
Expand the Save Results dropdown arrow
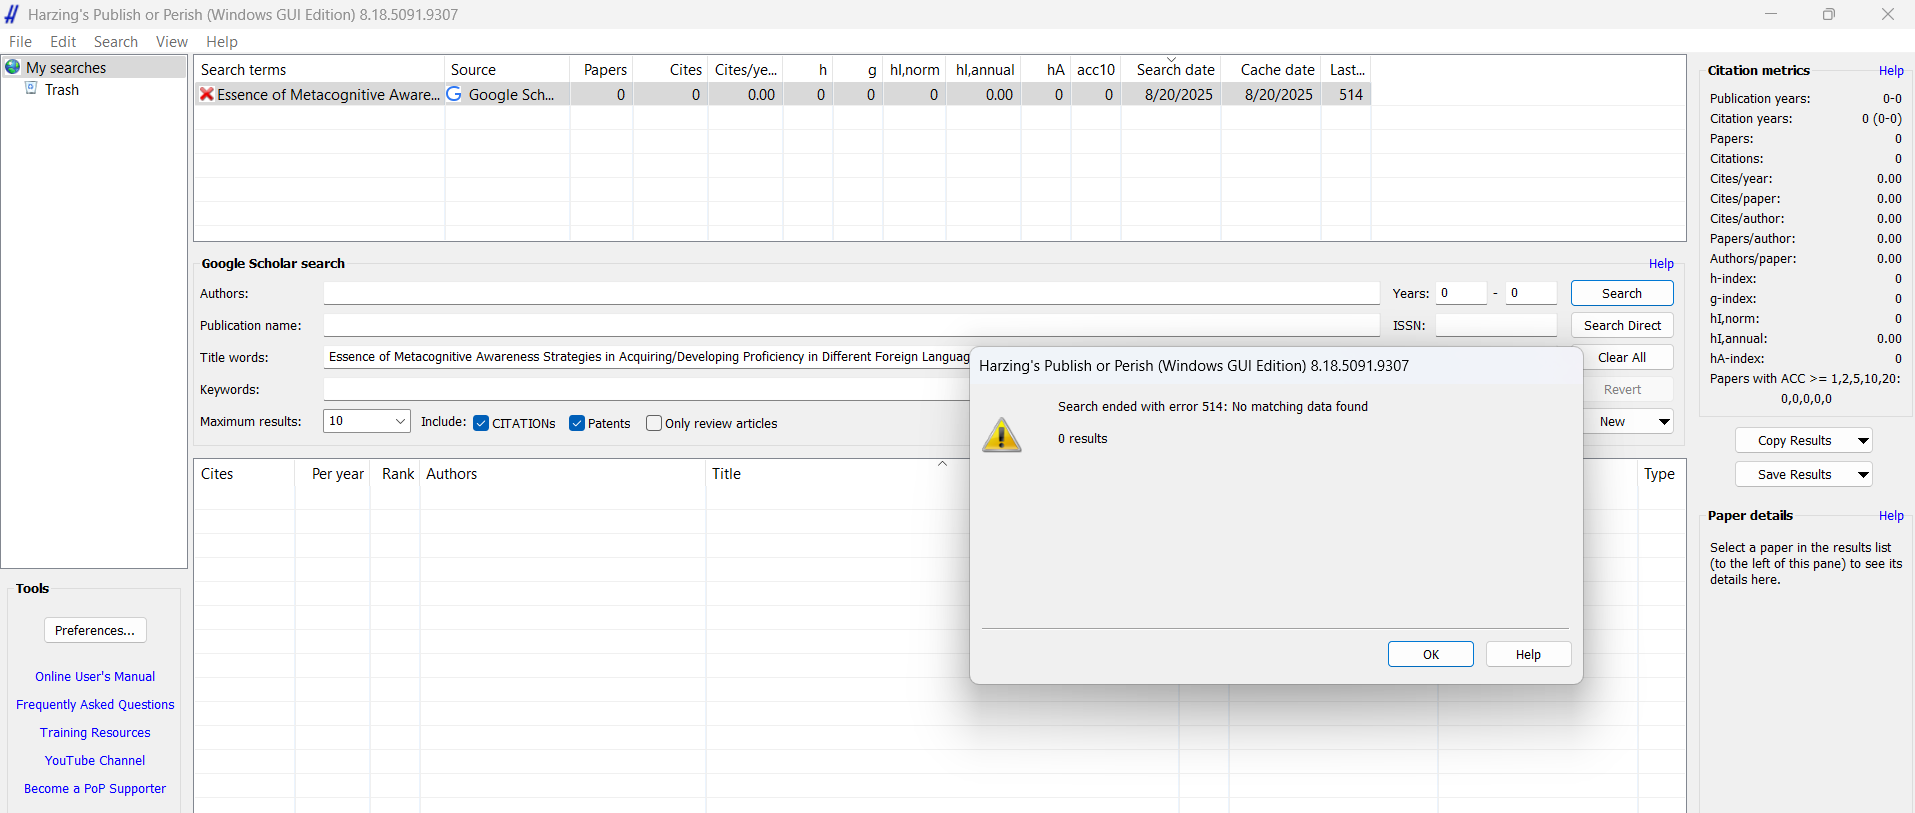click(1863, 475)
